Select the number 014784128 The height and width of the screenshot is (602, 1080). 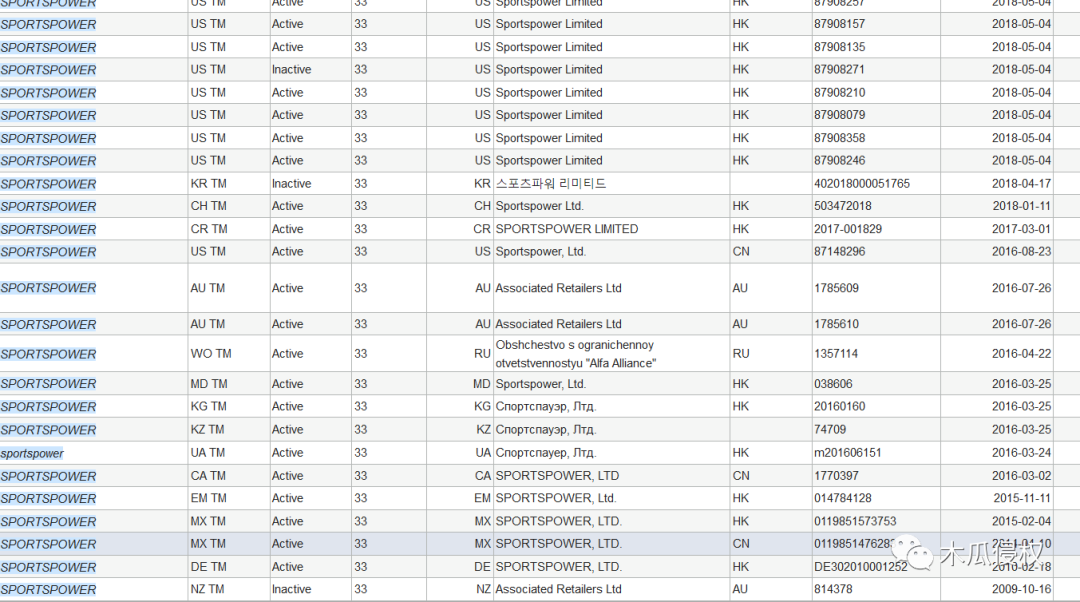click(842, 498)
